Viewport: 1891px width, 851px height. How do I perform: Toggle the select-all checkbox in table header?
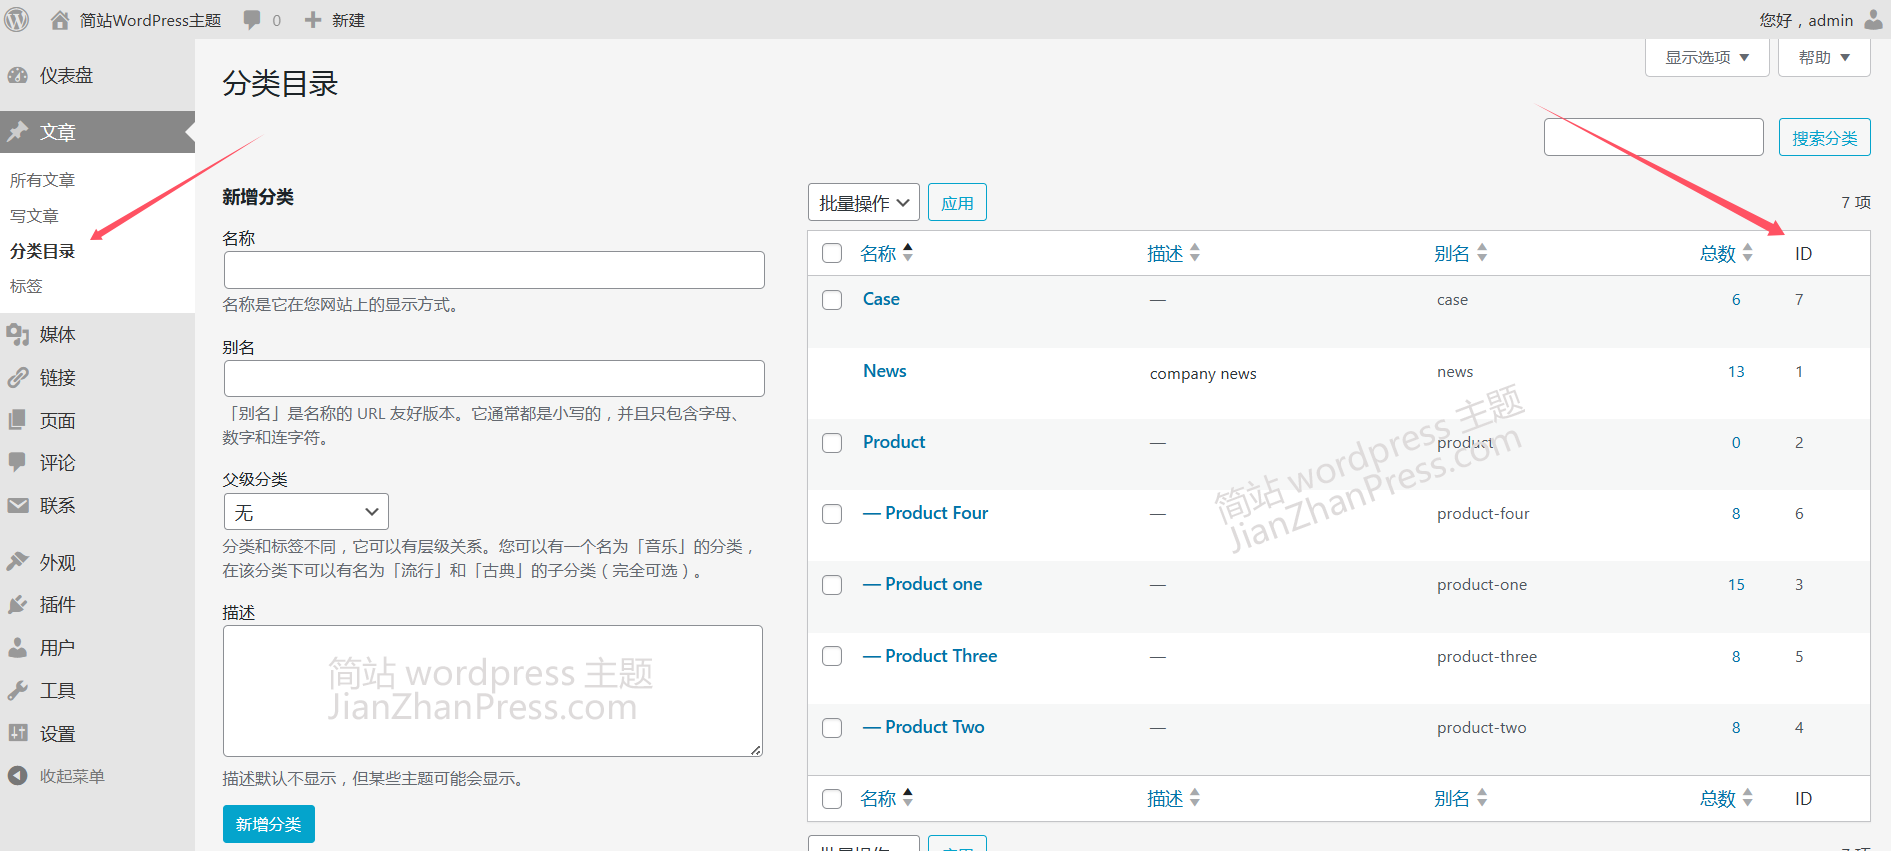[x=832, y=253]
